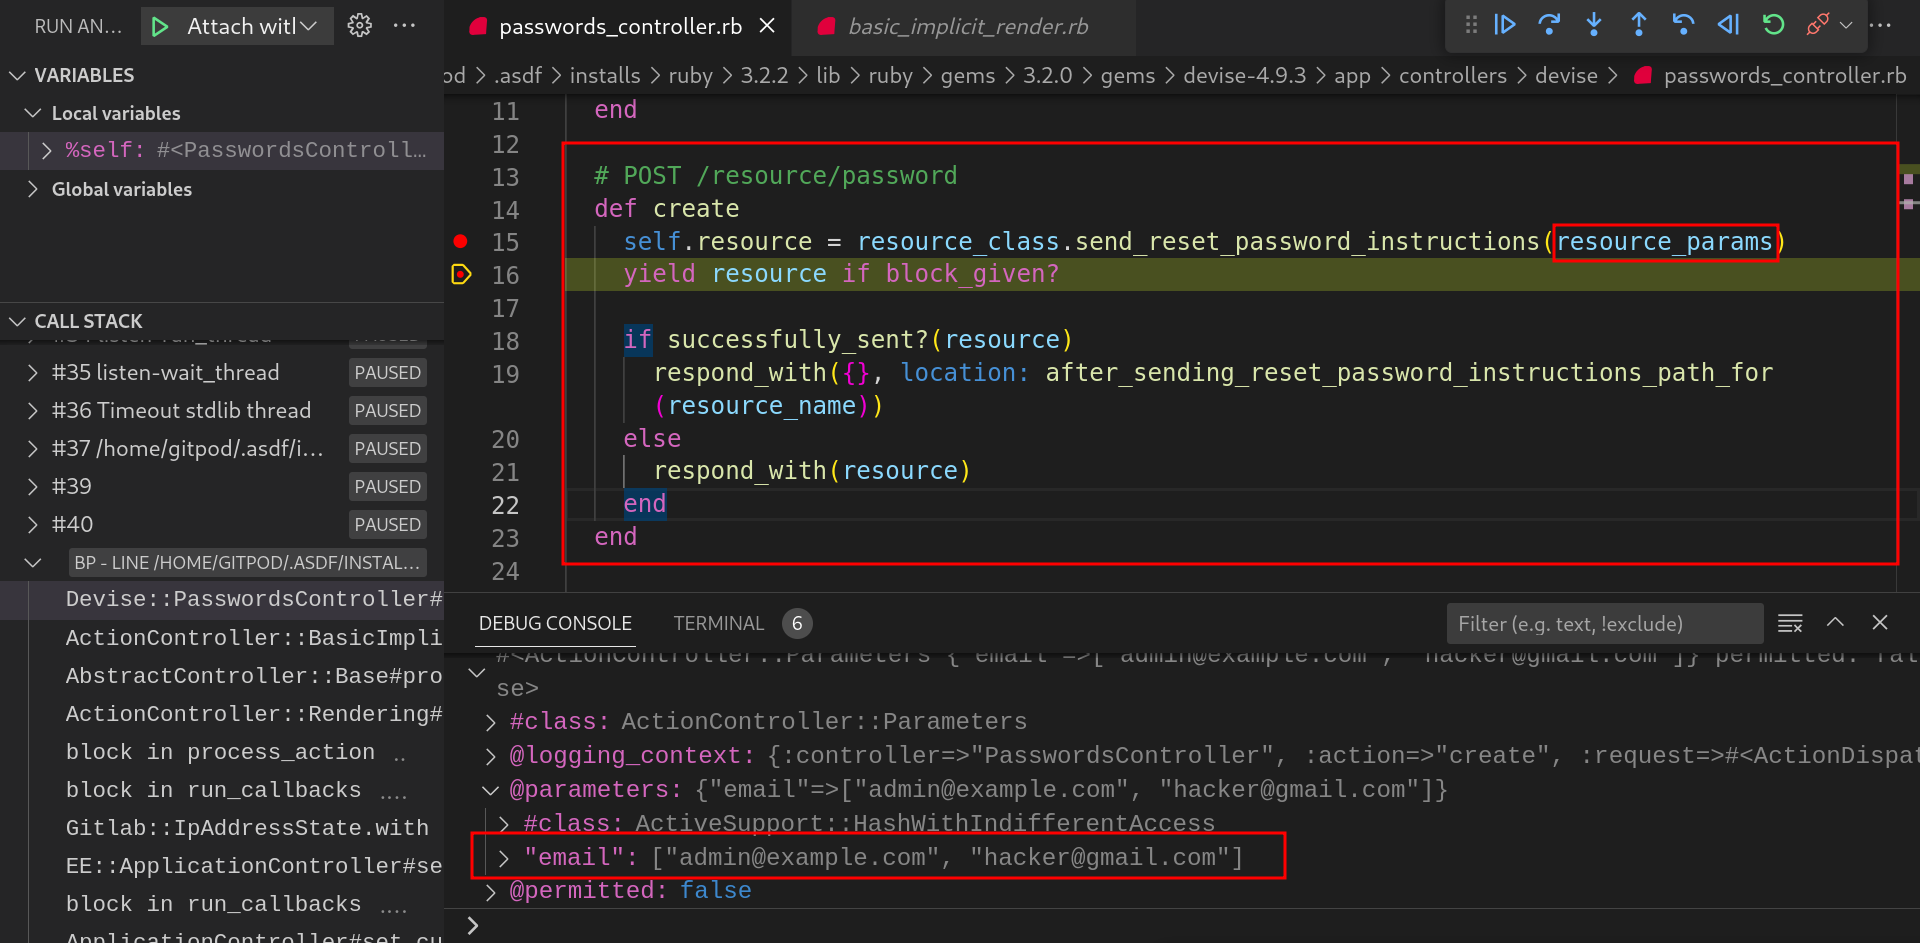1920x943 pixels.
Task: Continue execution in debug toolbar
Action: (x=1505, y=24)
